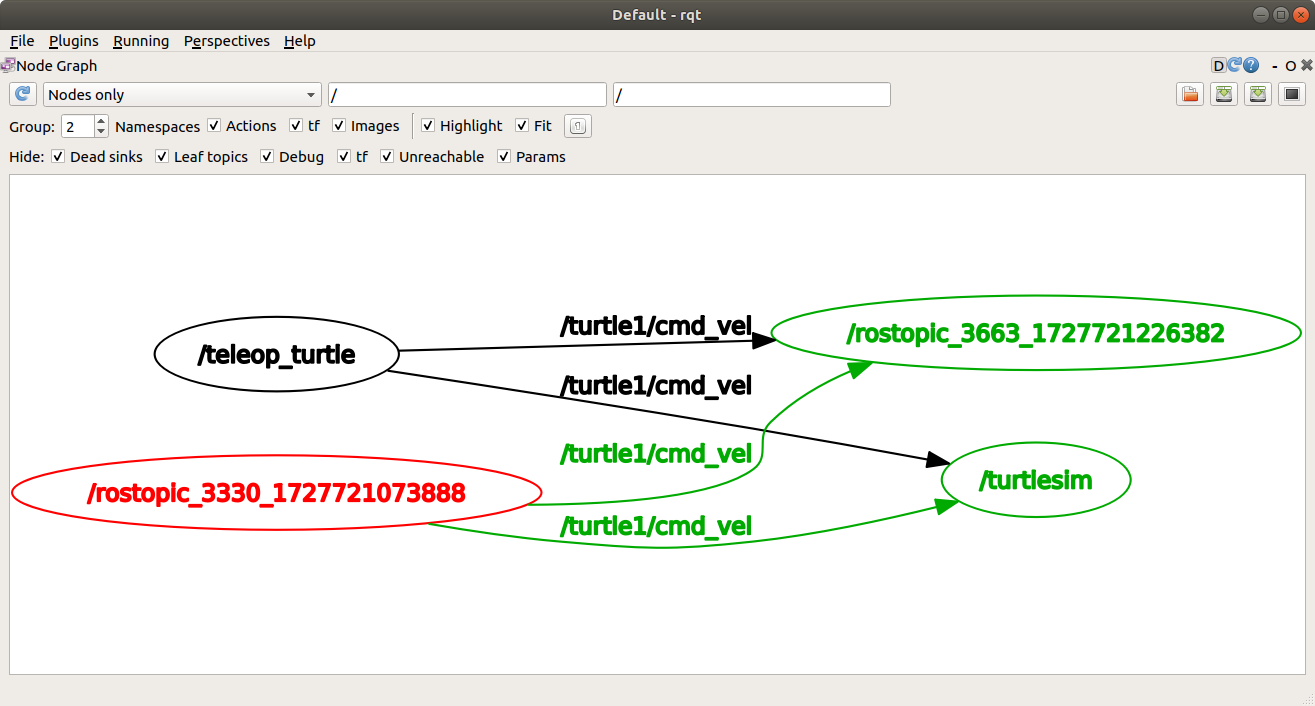Decrease Group depth with the down arrow

pyautogui.click(x=101, y=132)
